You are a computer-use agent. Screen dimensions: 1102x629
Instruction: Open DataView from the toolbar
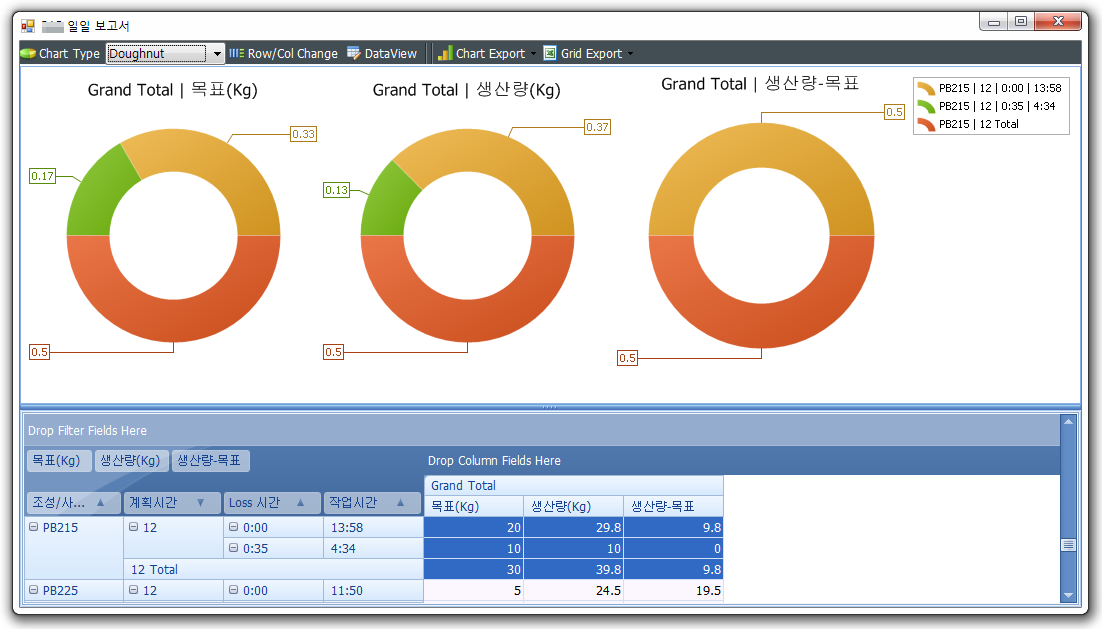tap(382, 53)
